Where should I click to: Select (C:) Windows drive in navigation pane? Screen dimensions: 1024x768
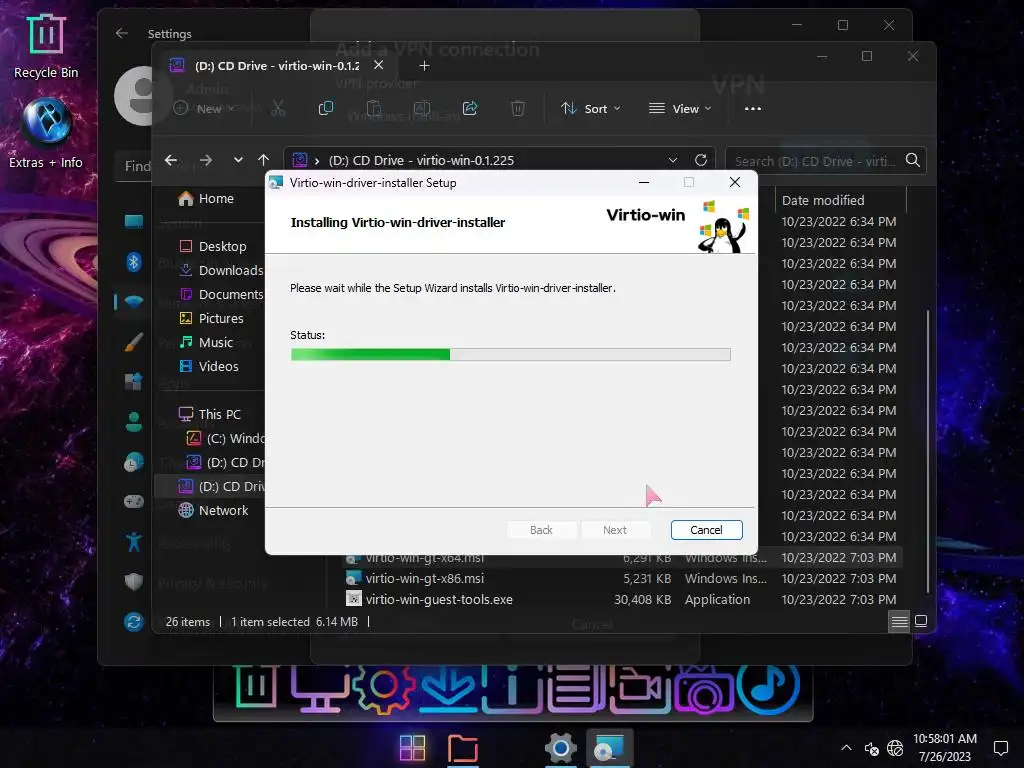pyautogui.click(x=225, y=438)
